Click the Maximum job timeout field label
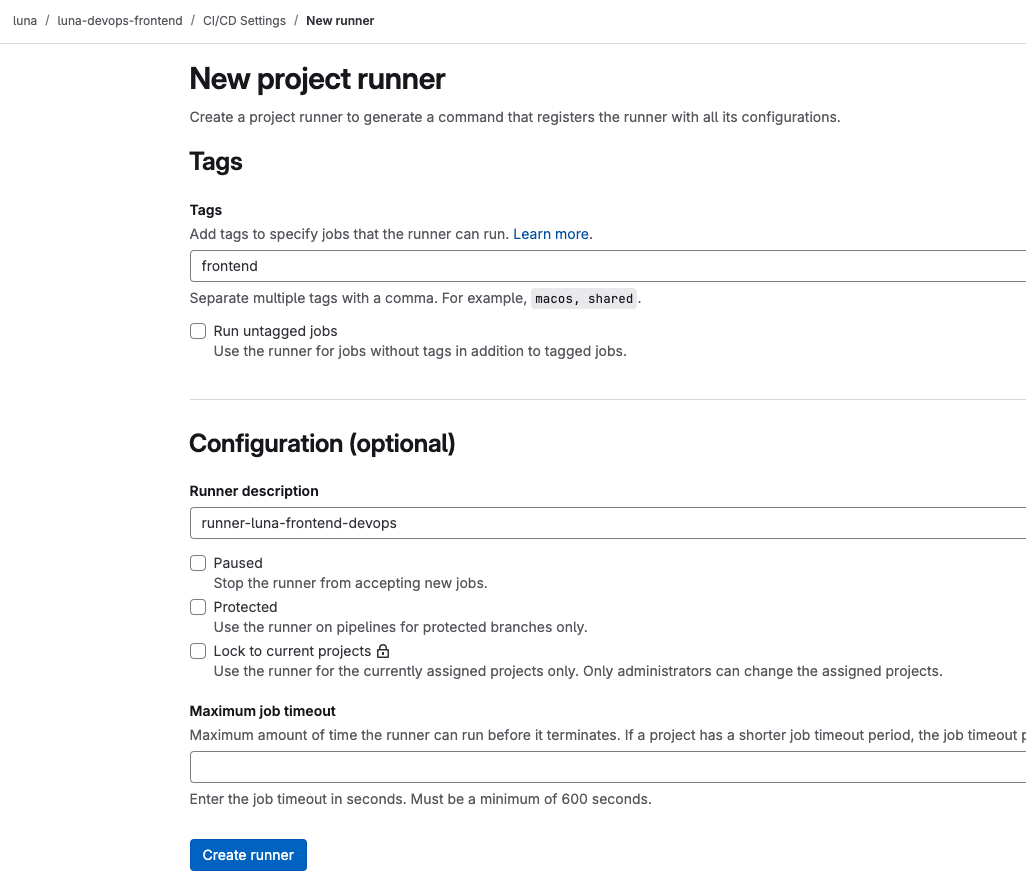The image size is (1026, 892). pos(262,711)
